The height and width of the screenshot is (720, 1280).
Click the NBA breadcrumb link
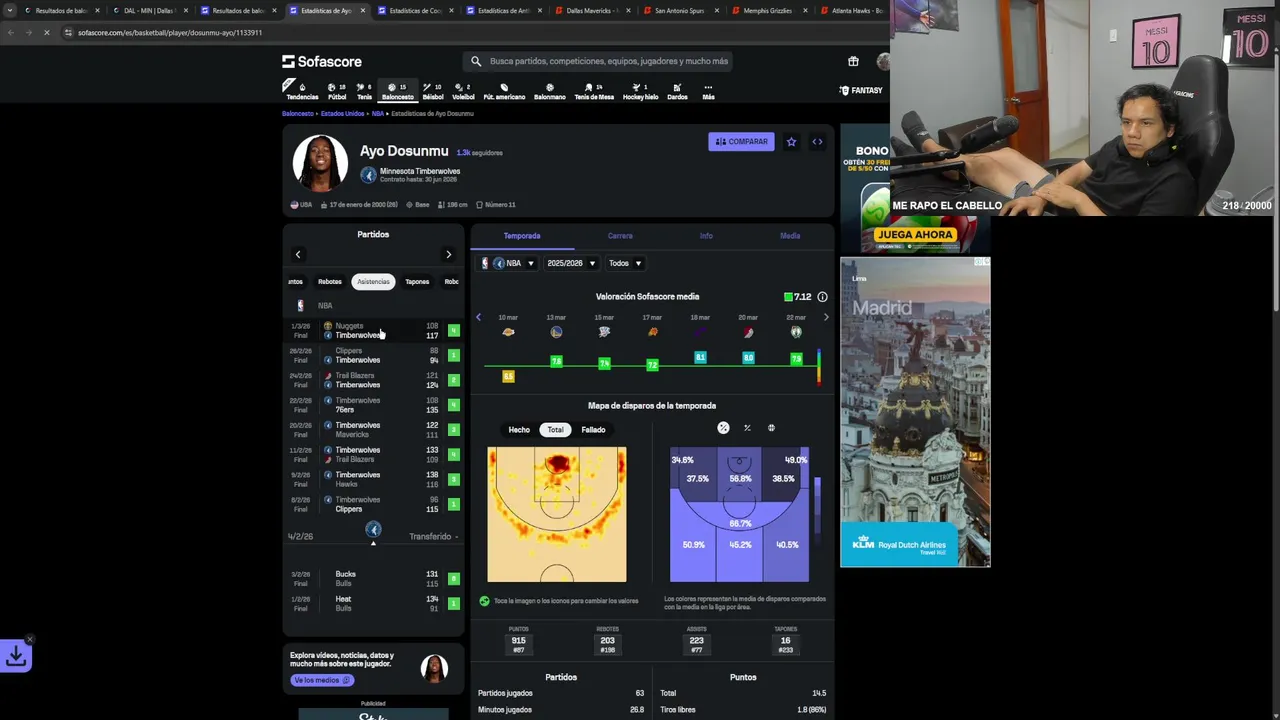point(378,114)
